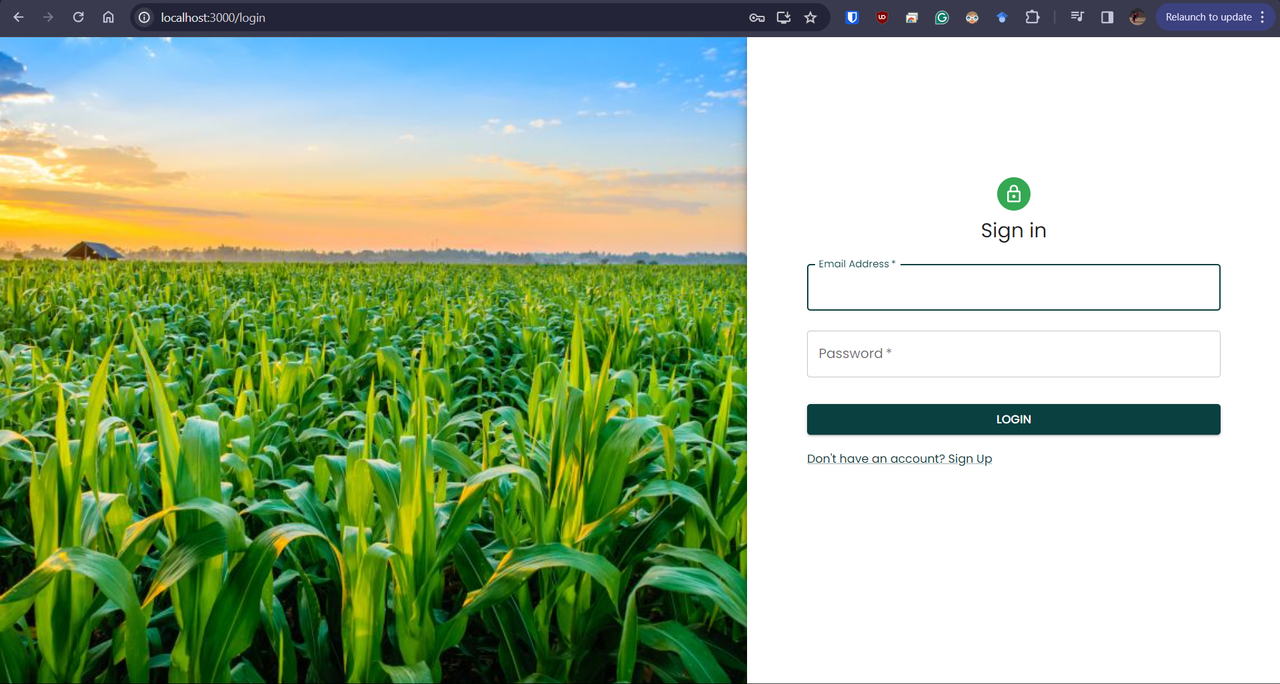Click the Sign in heading
This screenshot has width=1280, height=684.
click(x=1014, y=231)
